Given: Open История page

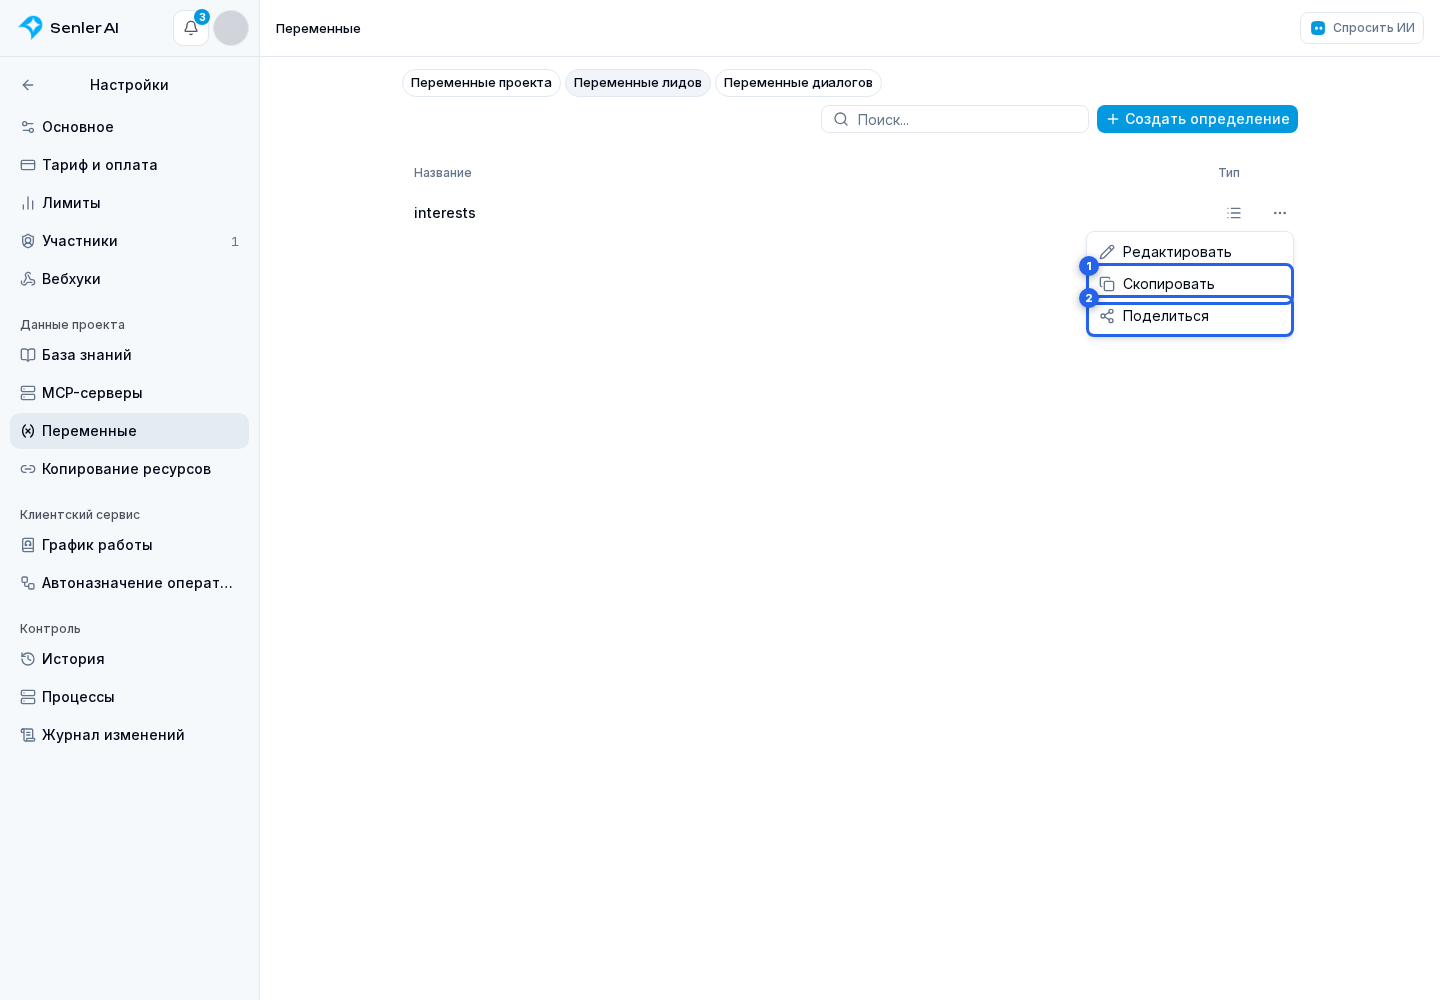Looking at the screenshot, I should (x=129, y=659).
